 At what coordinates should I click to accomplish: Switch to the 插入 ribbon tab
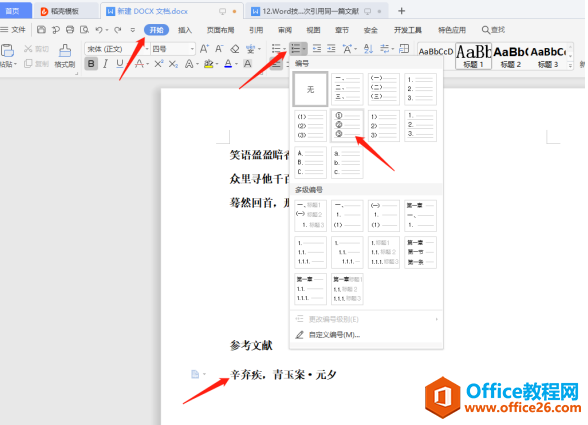(184, 30)
